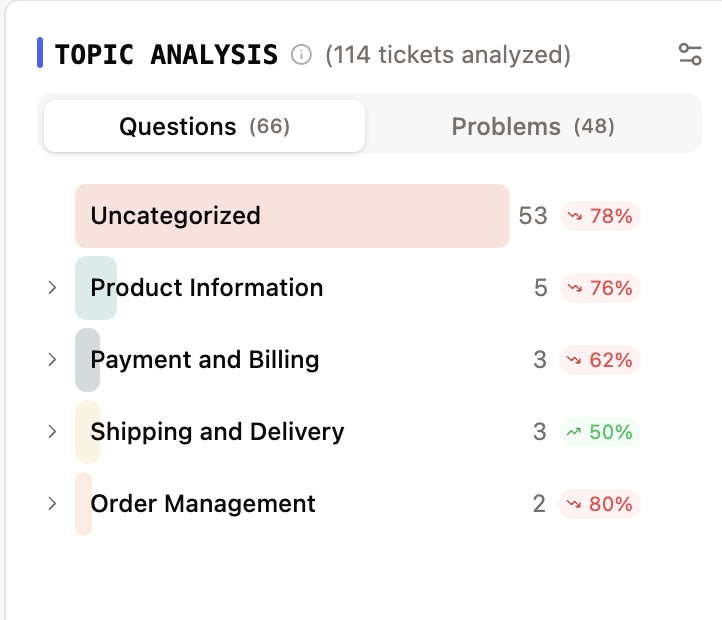Expand the Payment and Billing chevron

pos(52,360)
